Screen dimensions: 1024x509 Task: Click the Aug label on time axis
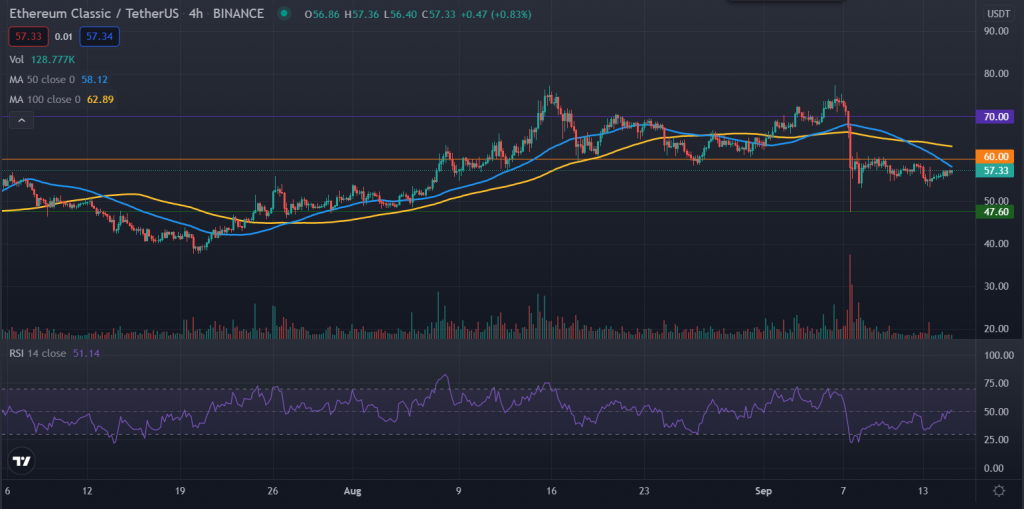[x=351, y=491]
